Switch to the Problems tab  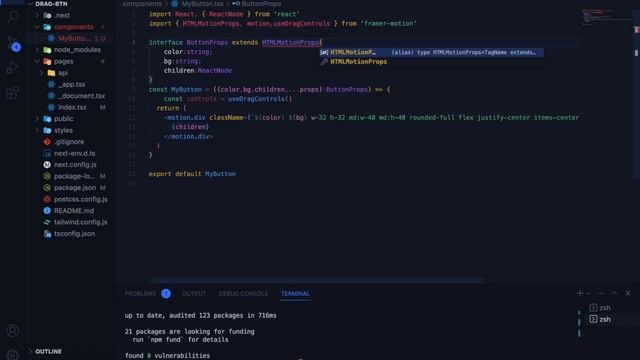[140, 293]
